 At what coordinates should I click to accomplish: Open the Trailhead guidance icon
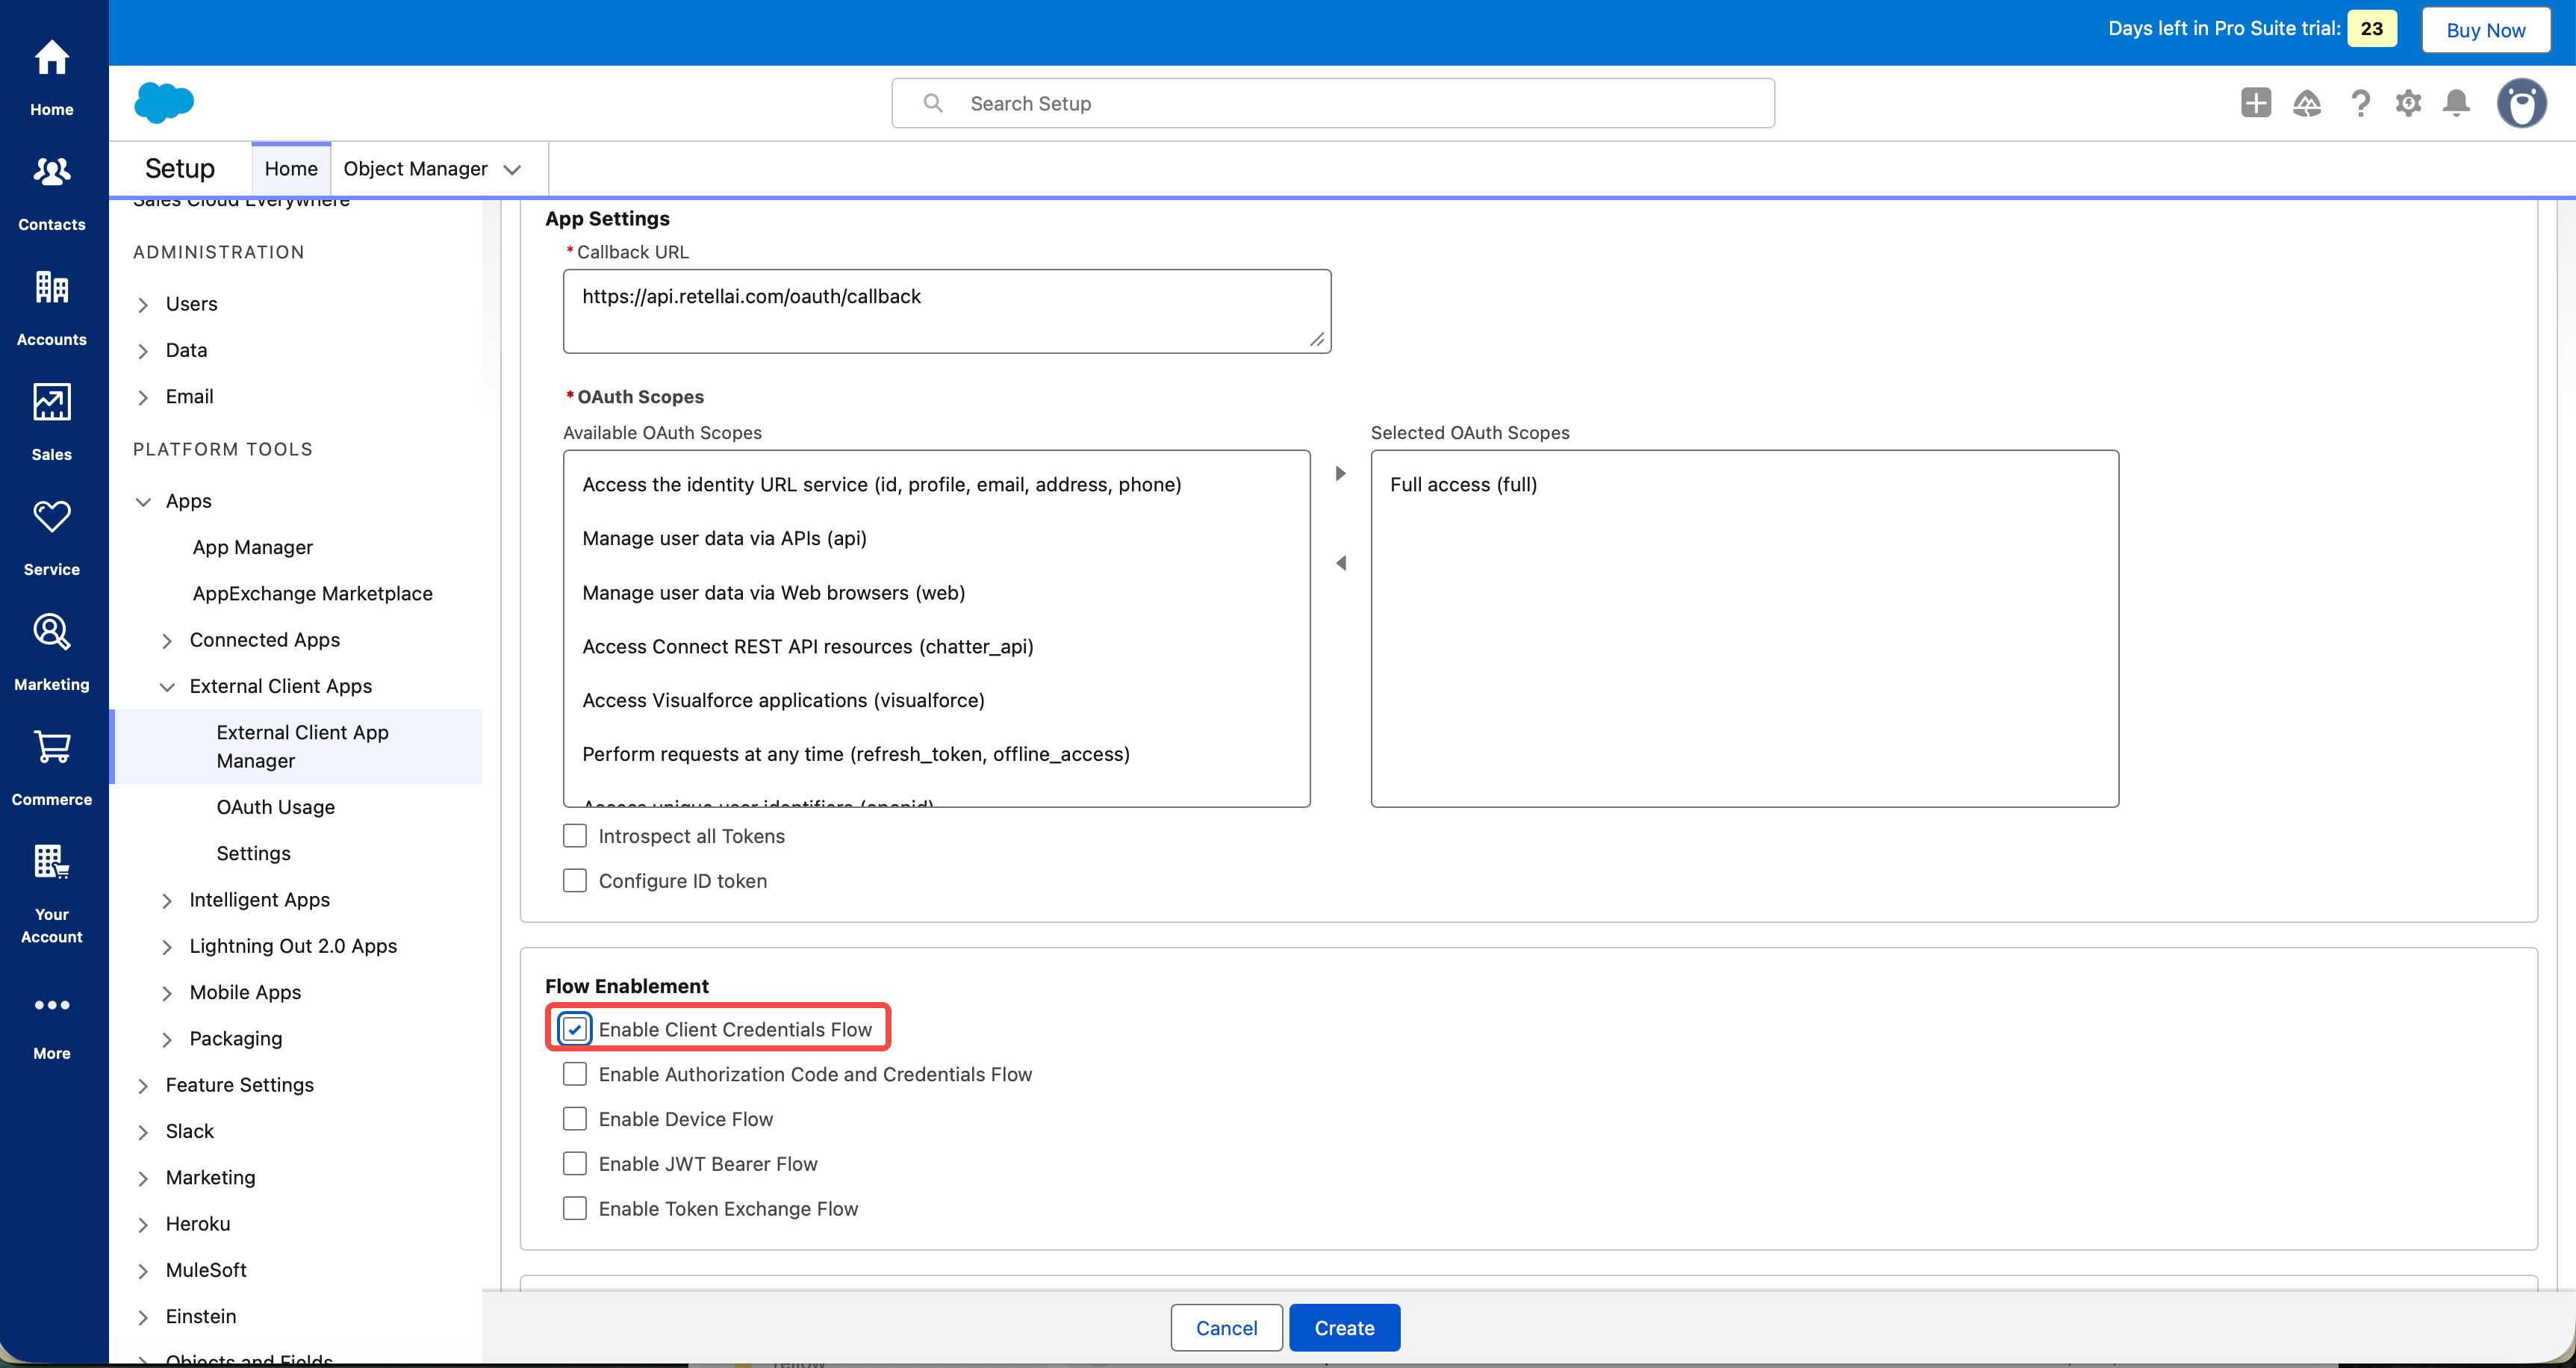tap(2307, 103)
